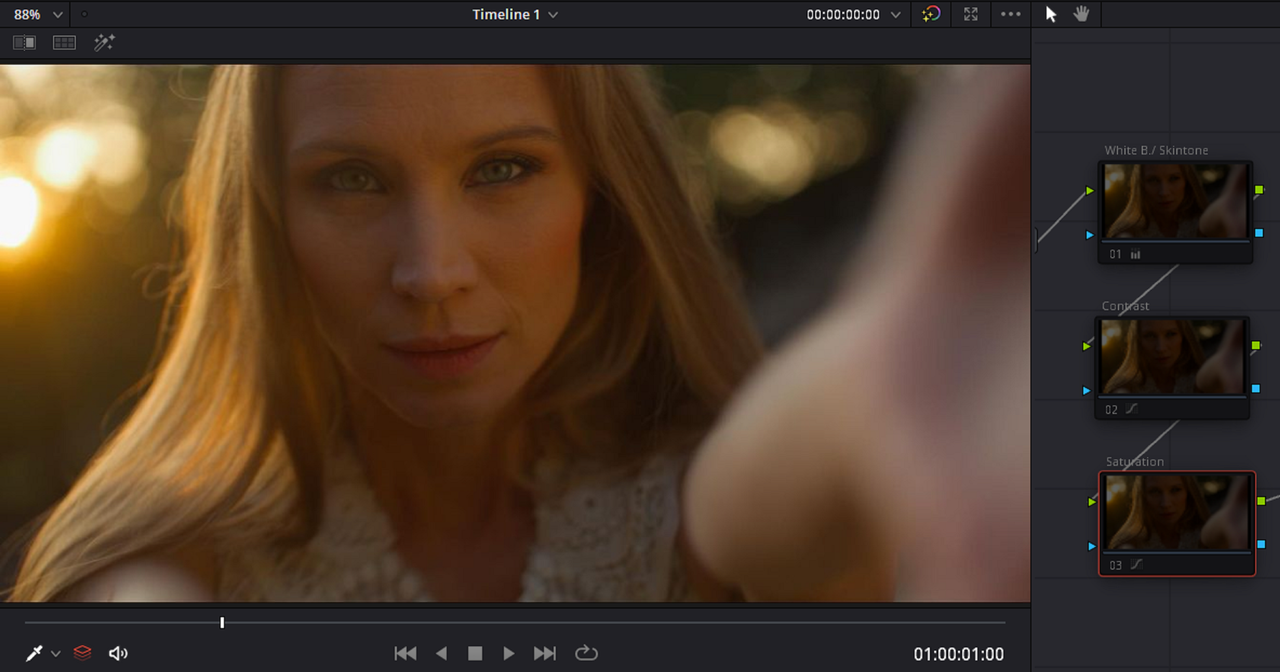This screenshot has height=672, width=1280.
Task: Click the number 01 on first node
Action: (1116, 255)
